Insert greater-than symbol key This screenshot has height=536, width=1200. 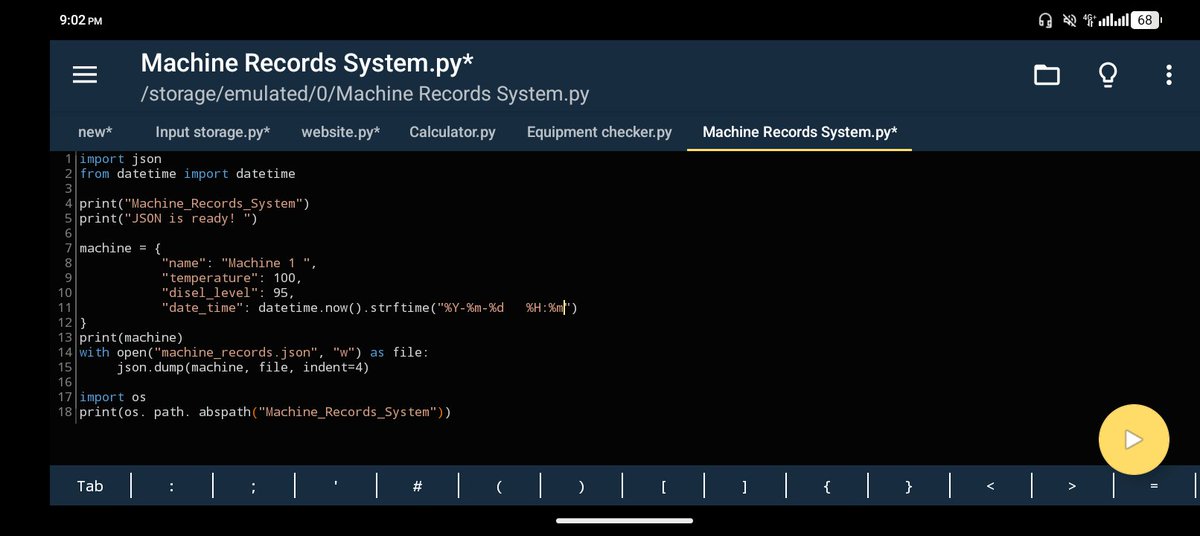tap(1072, 486)
